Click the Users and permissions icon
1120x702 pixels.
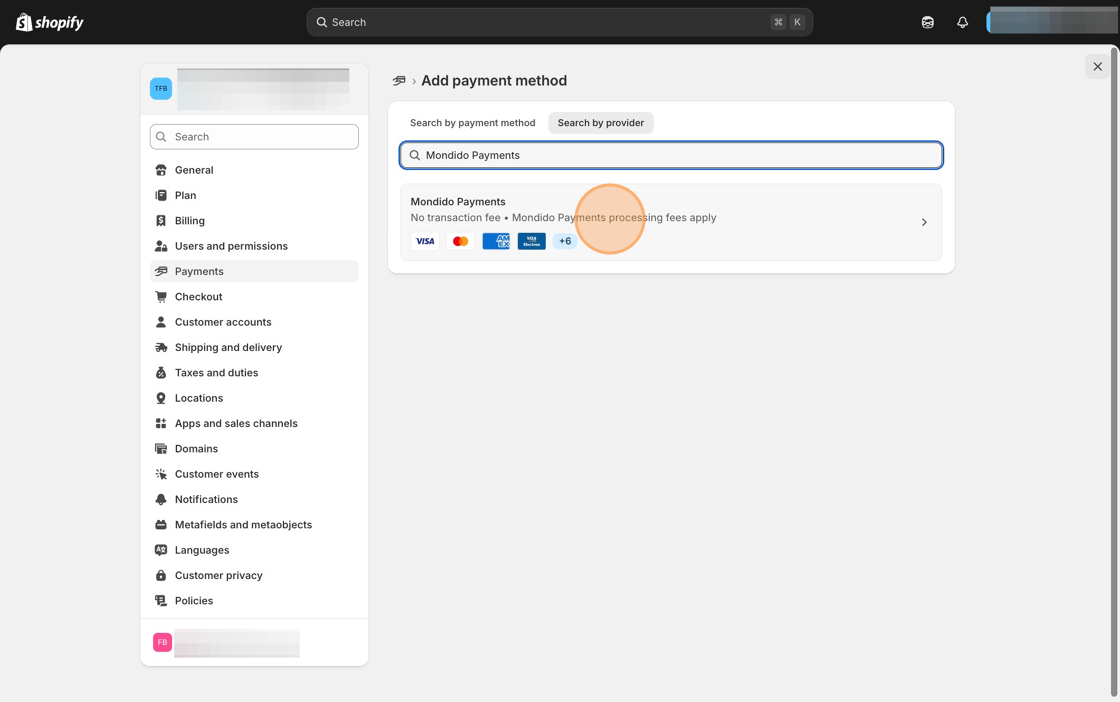tap(161, 246)
